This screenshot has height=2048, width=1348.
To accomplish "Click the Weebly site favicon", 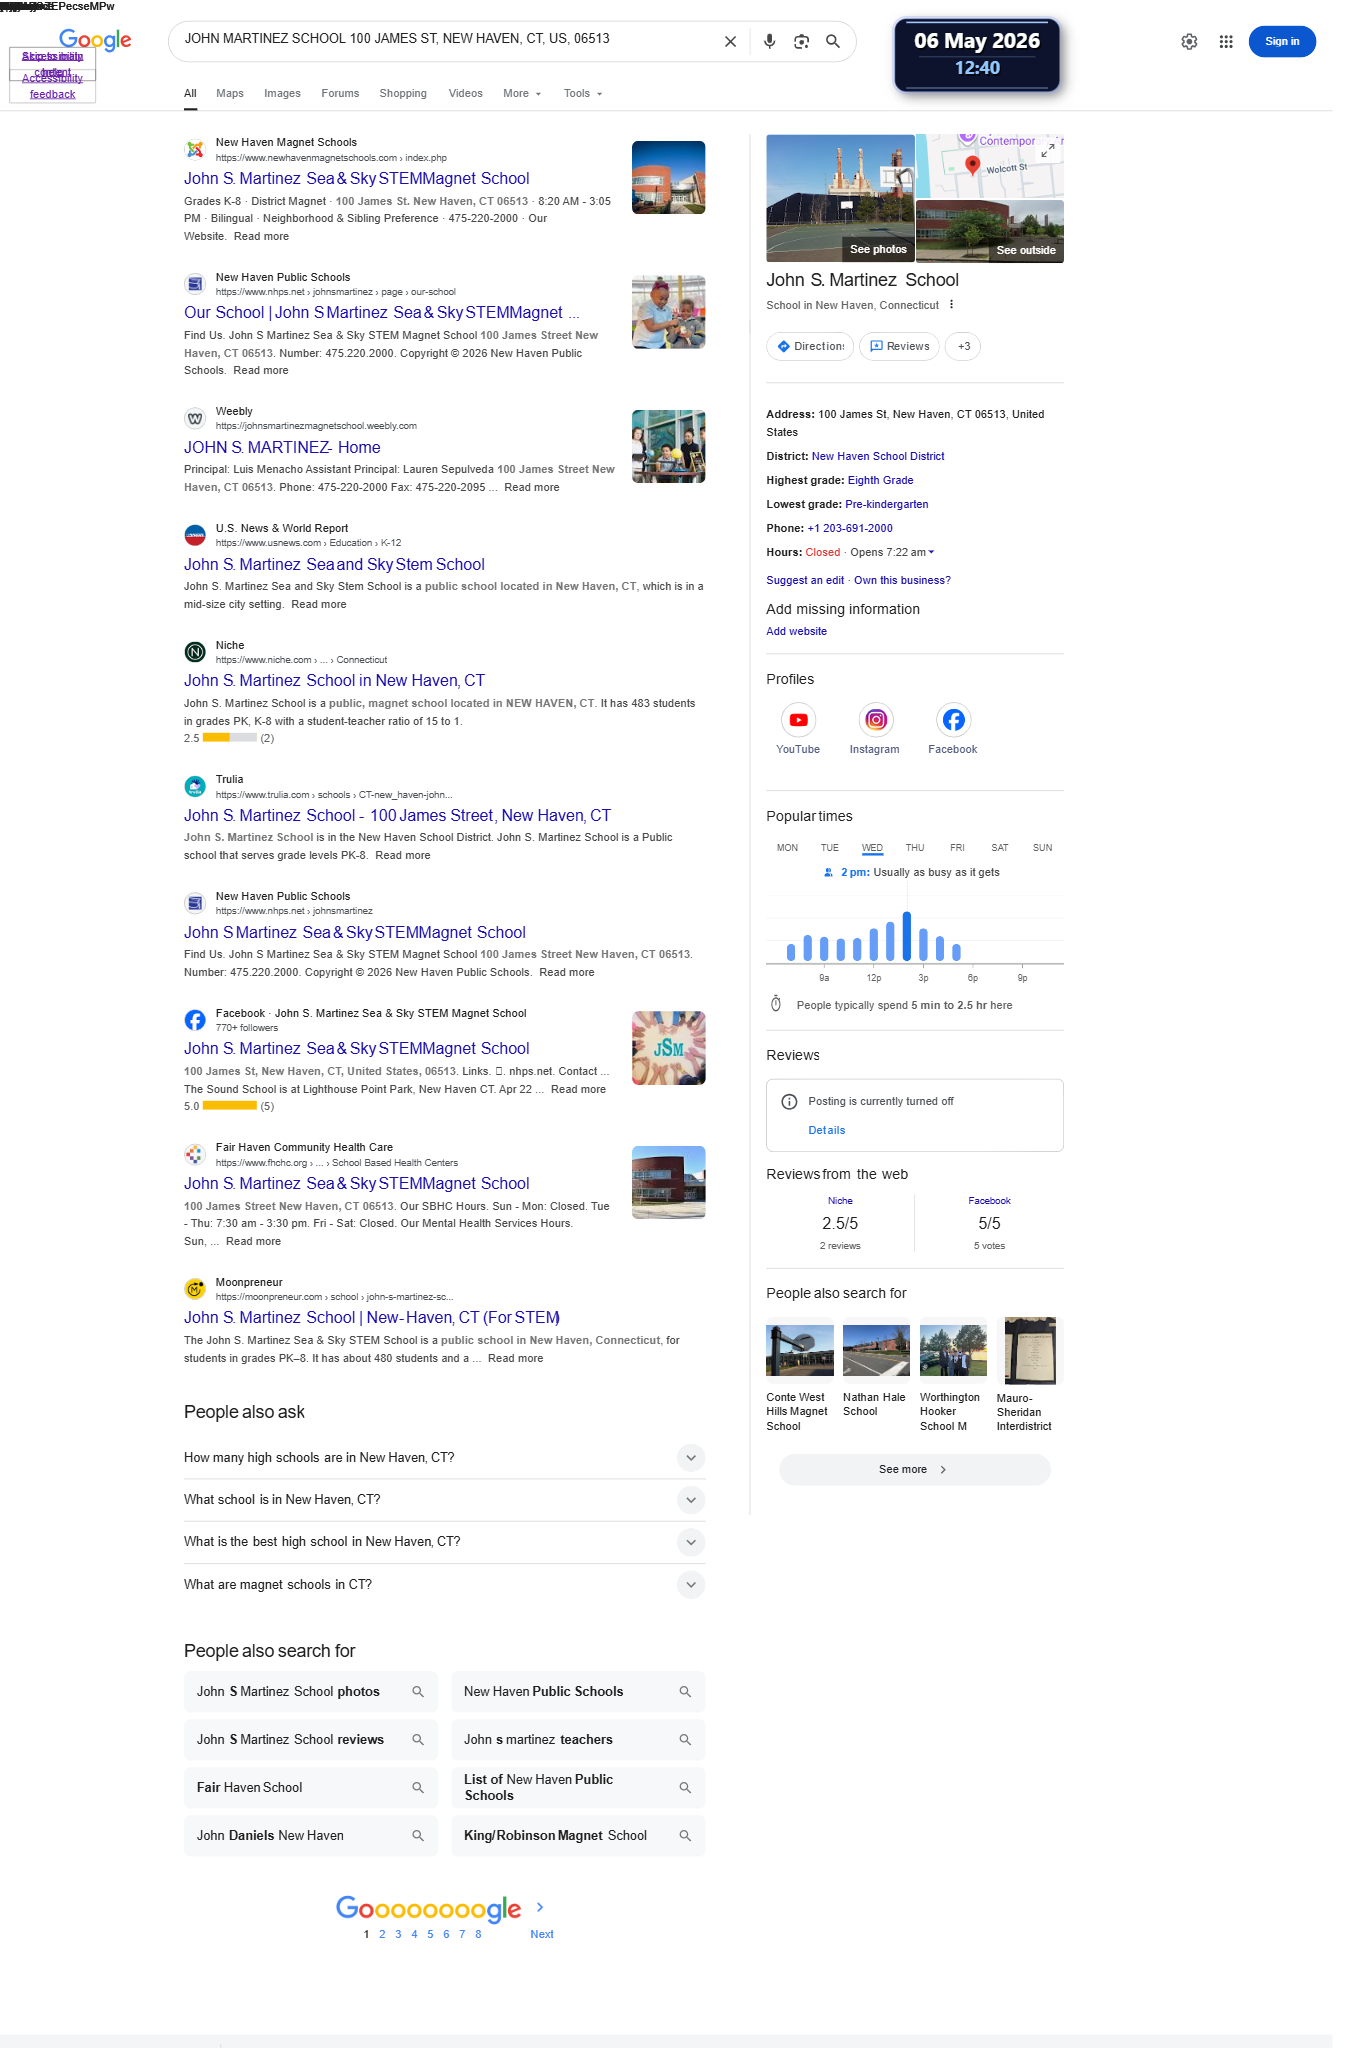I will [x=195, y=419].
